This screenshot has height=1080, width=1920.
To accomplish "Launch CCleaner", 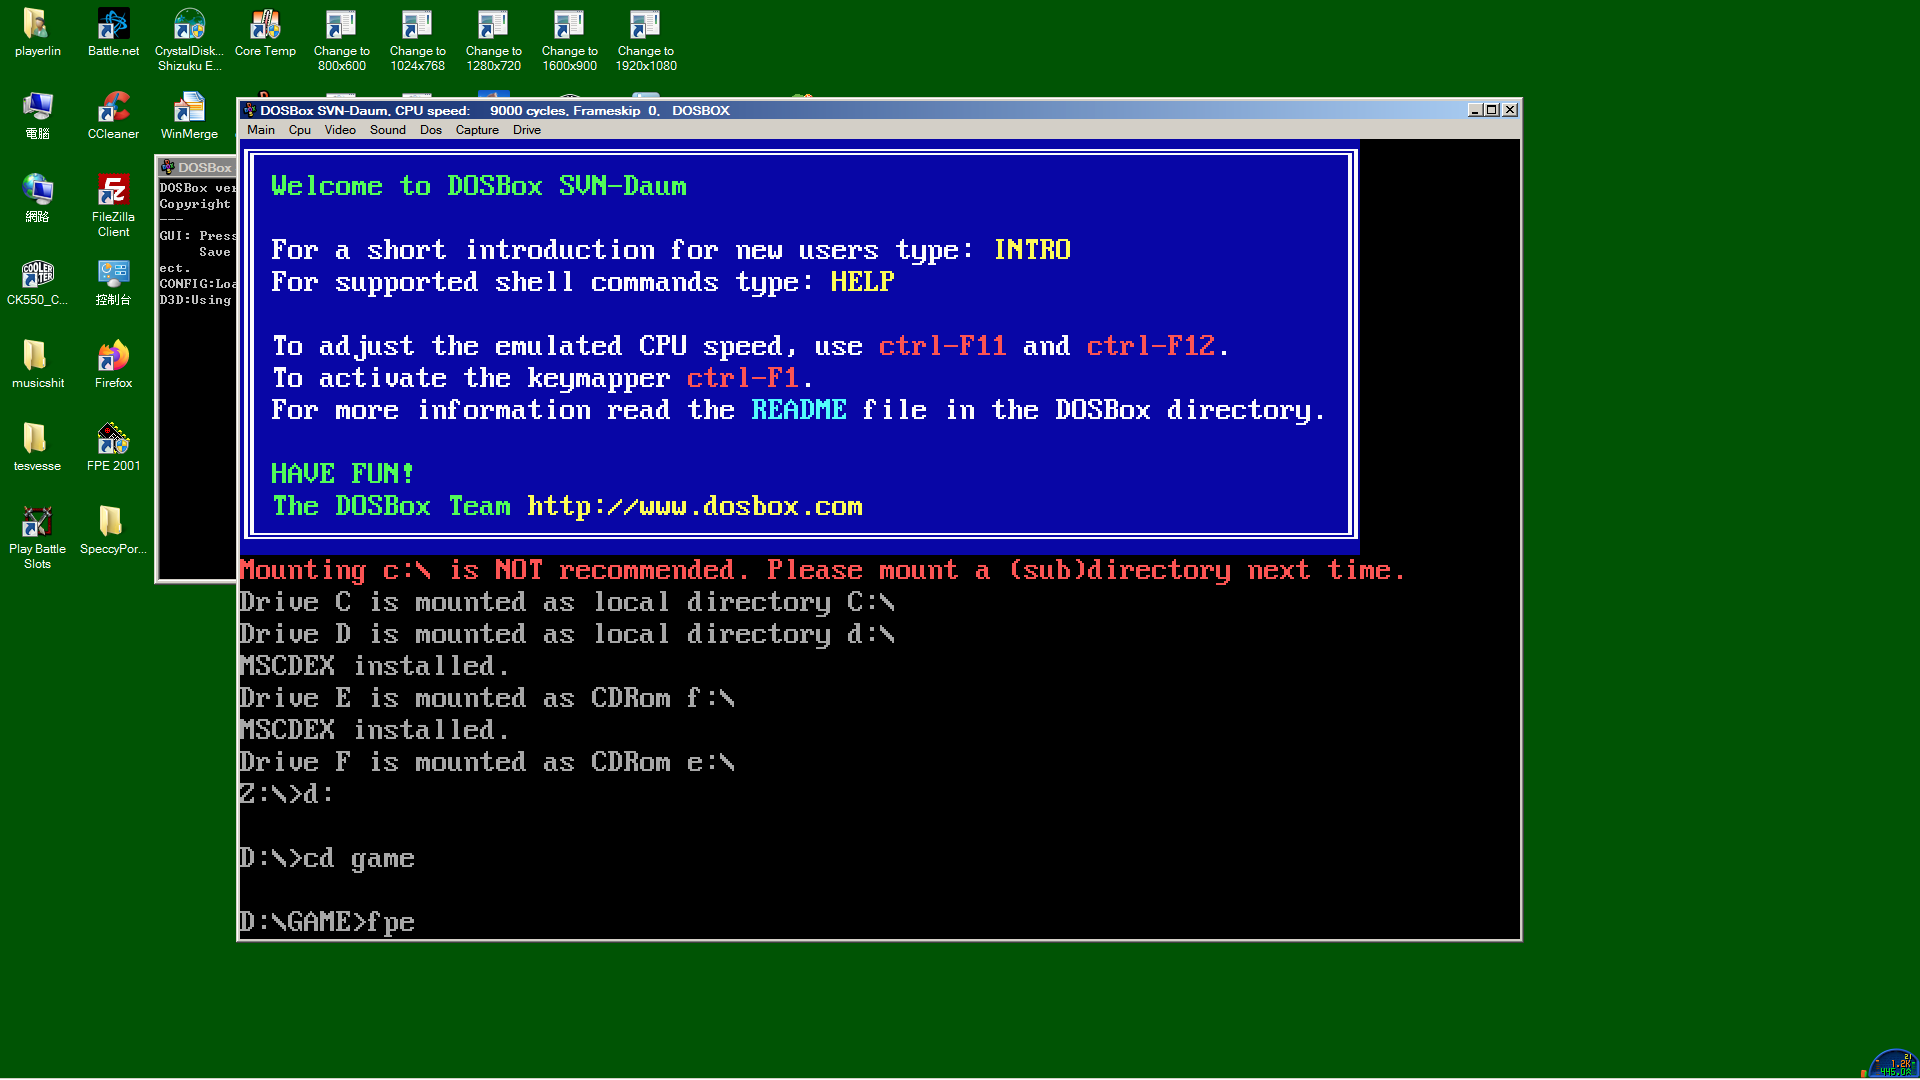I will click(x=112, y=105).
